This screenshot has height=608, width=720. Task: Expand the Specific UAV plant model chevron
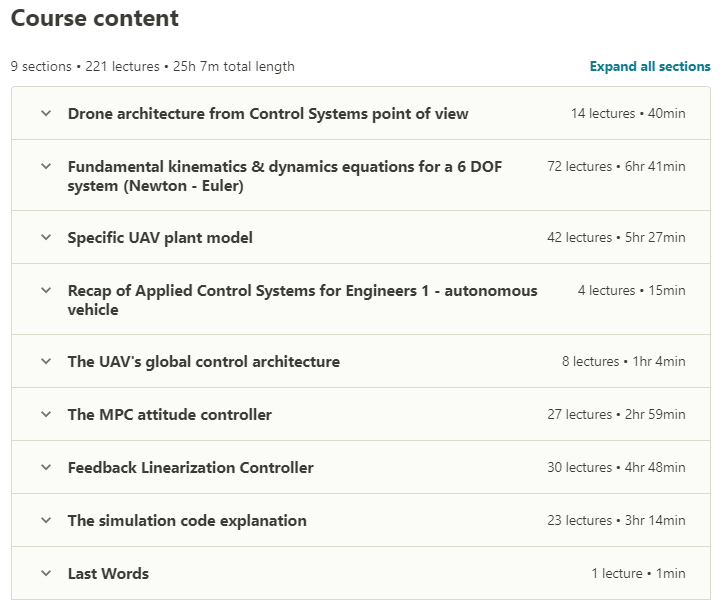click(x=46, y=237)
